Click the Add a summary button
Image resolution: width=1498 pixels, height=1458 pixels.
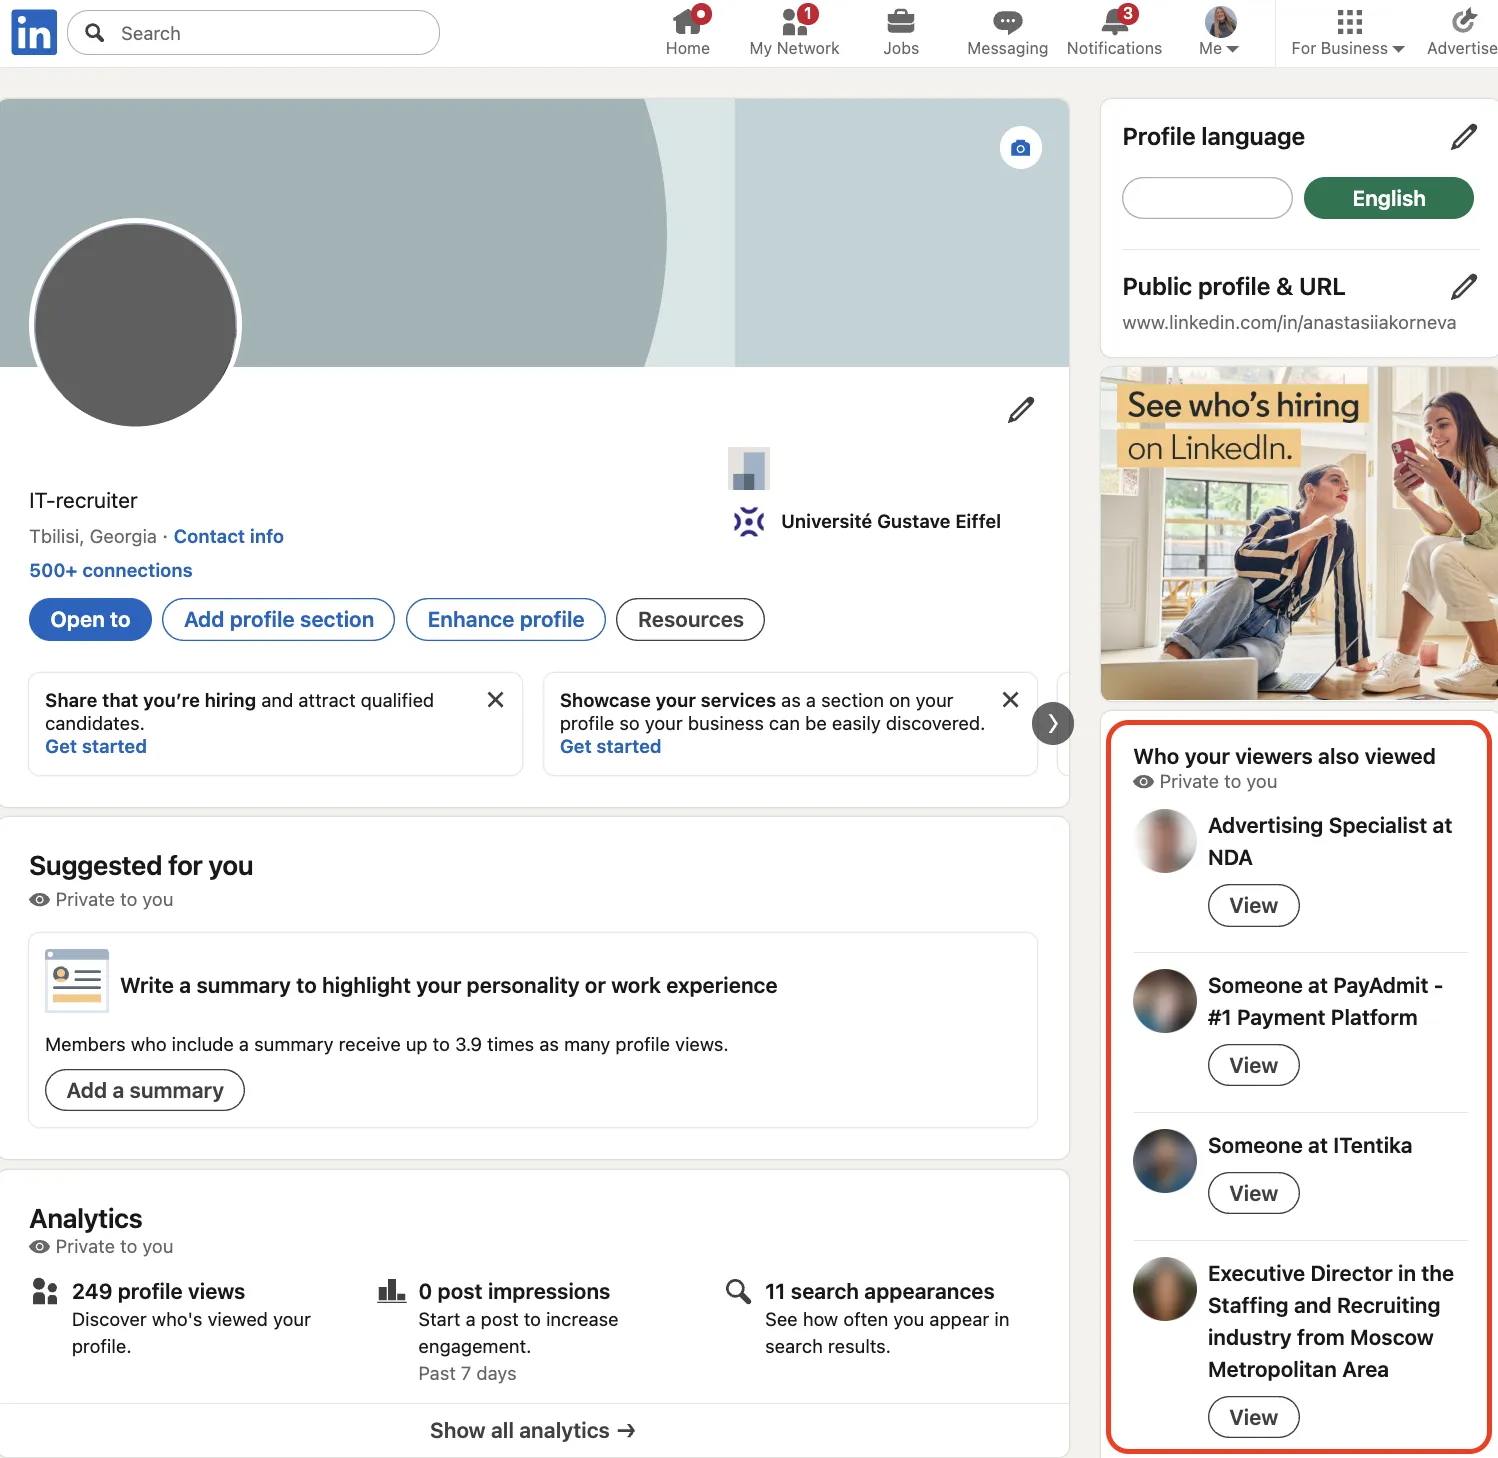[x=144, y=1090]
